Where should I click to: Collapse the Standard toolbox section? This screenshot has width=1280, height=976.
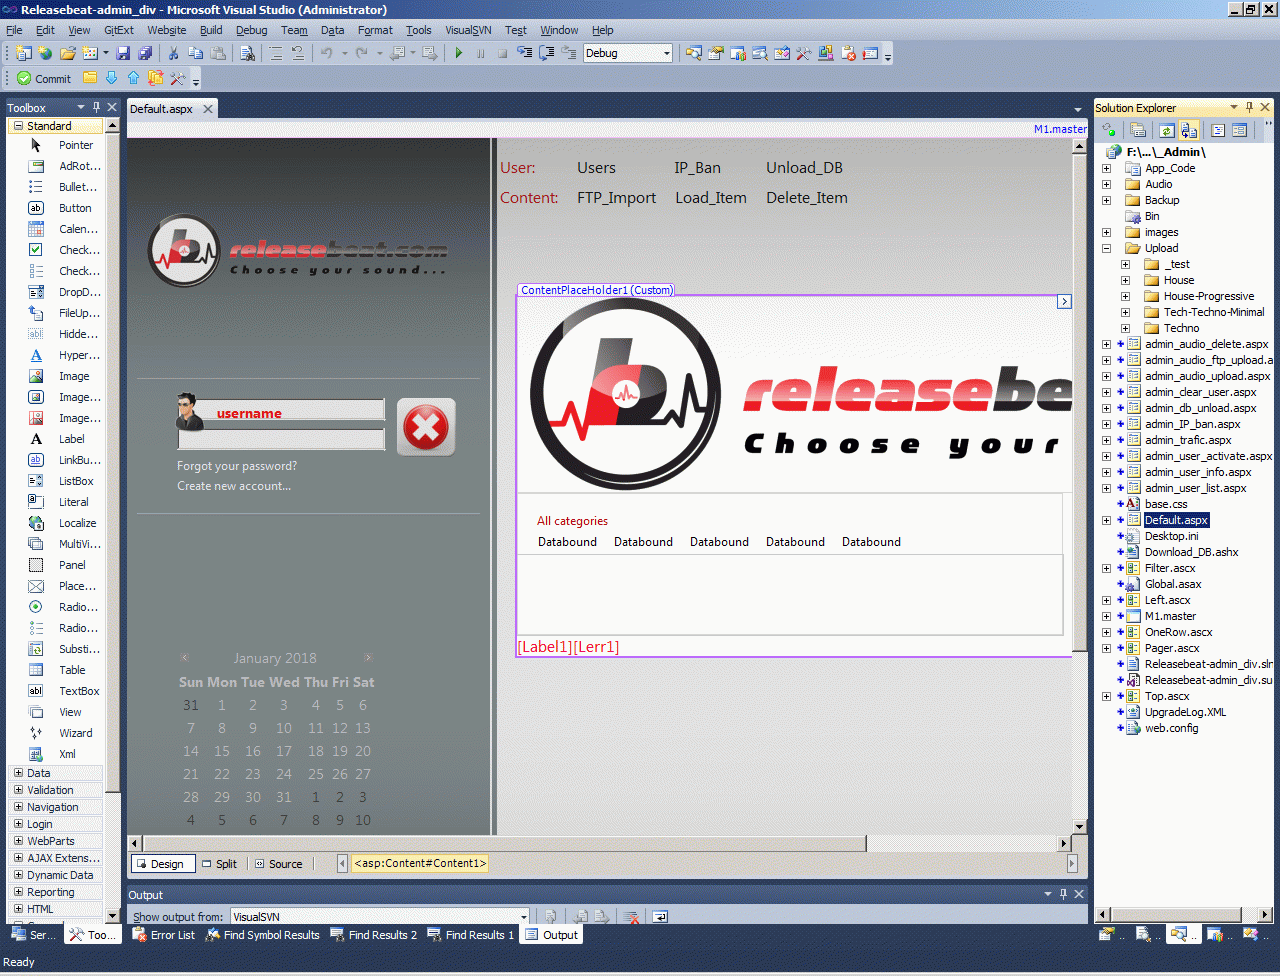pos(18,126)
